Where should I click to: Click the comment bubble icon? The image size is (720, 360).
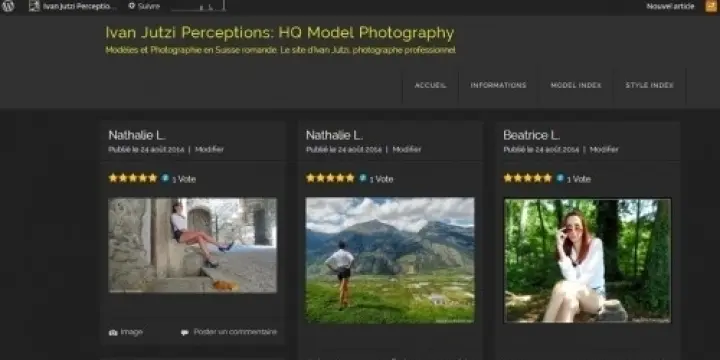point(185,332)
